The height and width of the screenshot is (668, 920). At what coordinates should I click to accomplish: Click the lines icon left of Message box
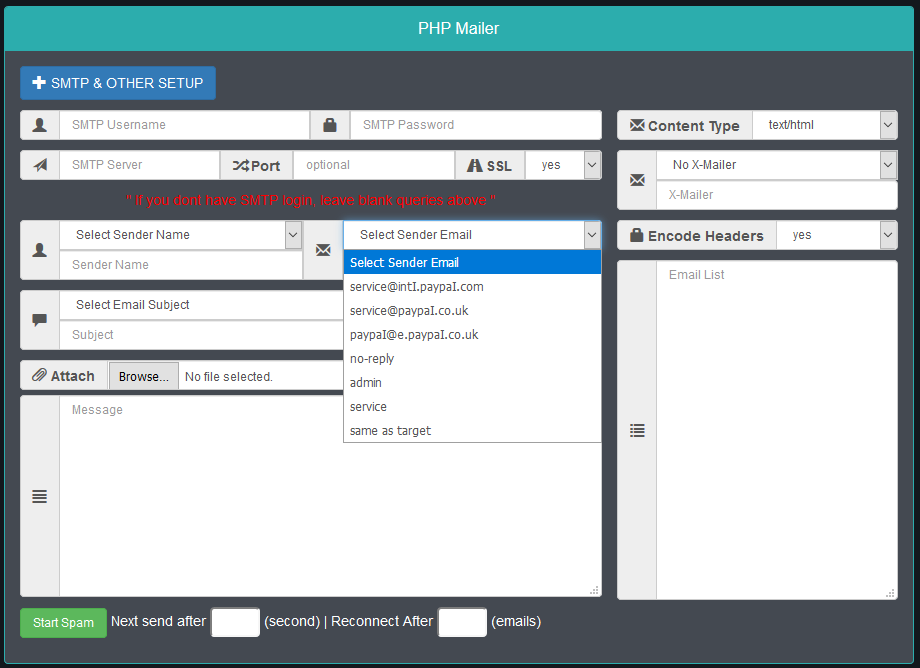point(39,497)
